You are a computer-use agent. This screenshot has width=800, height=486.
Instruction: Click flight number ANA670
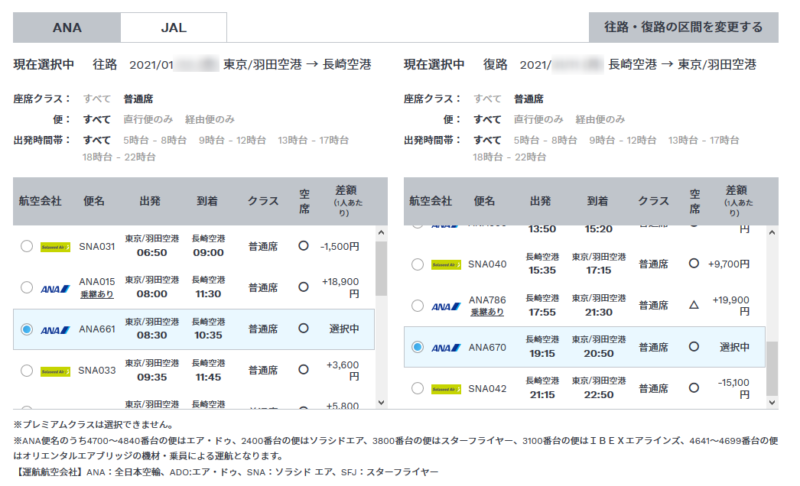487,347
